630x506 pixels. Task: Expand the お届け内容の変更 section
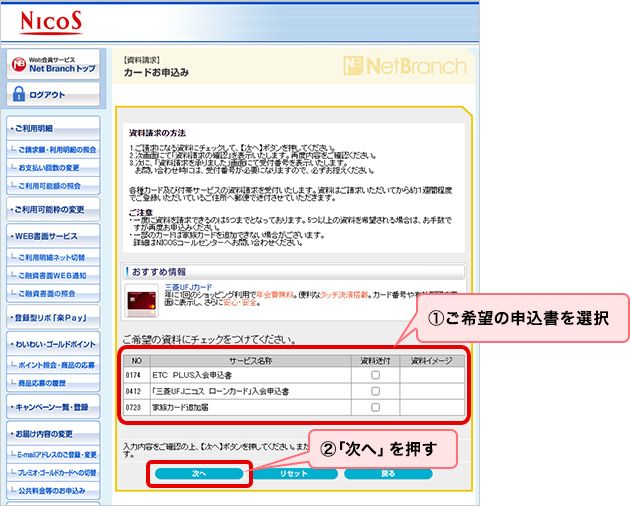52,433
